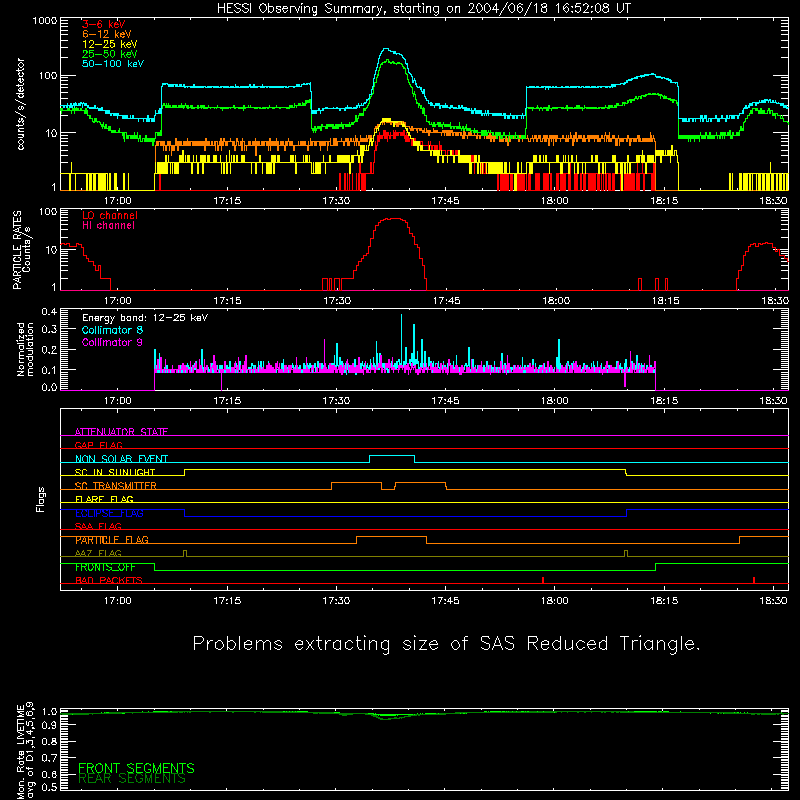
Task: Click '17:15' time label under particle rates plot
Action: (227, 301)
